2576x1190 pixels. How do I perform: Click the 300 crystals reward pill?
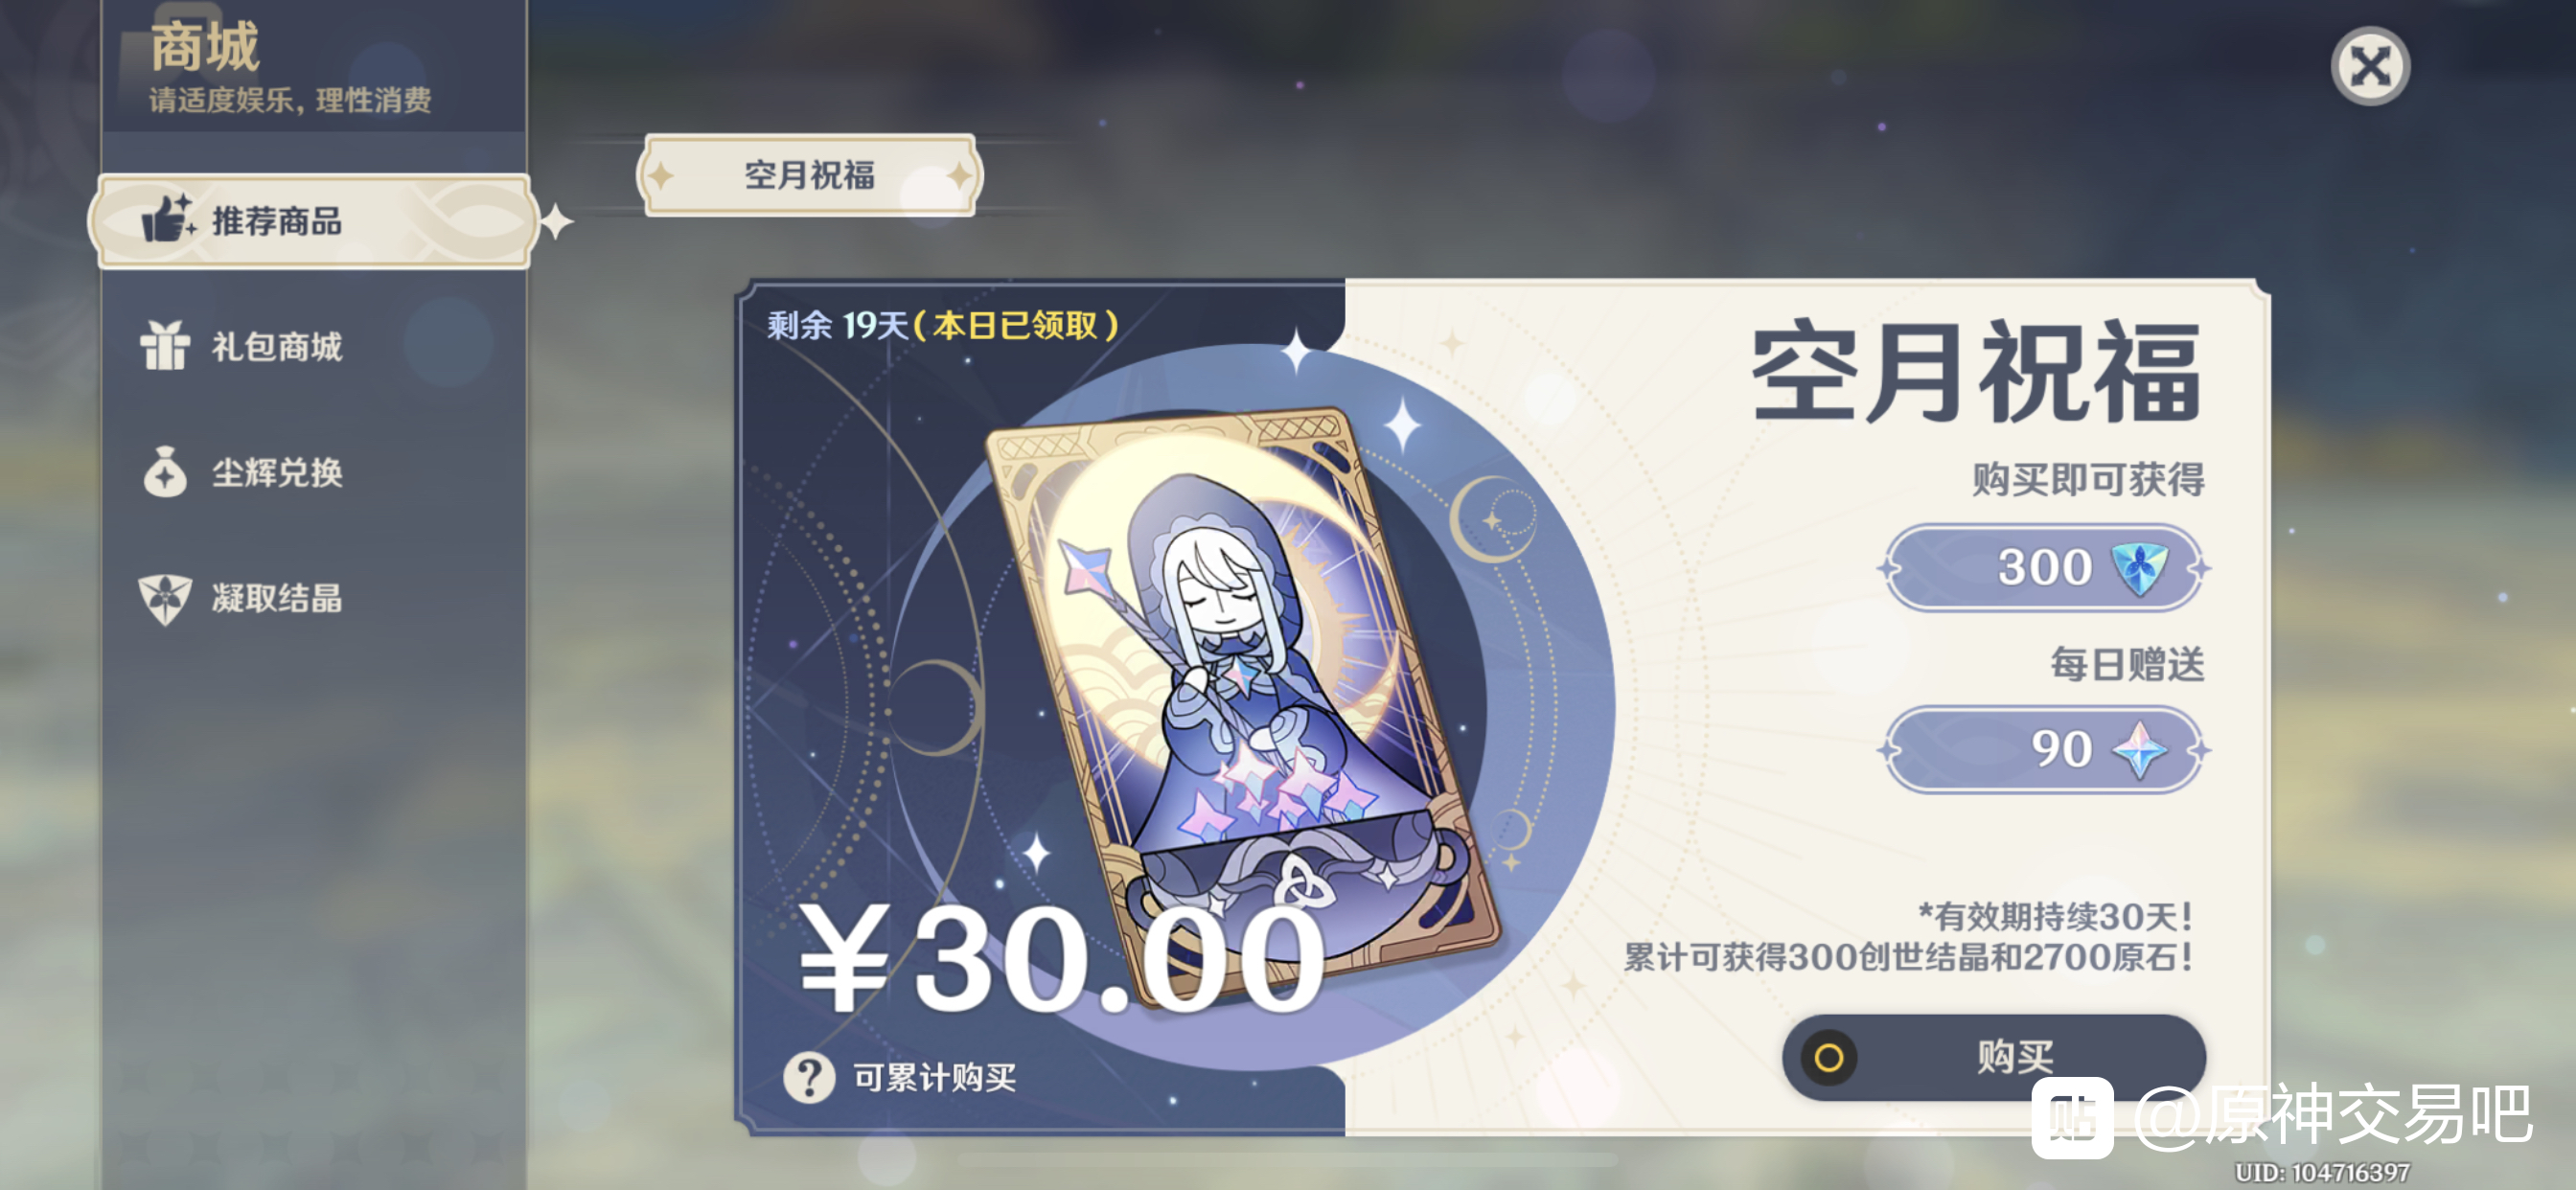point(2045,568)
